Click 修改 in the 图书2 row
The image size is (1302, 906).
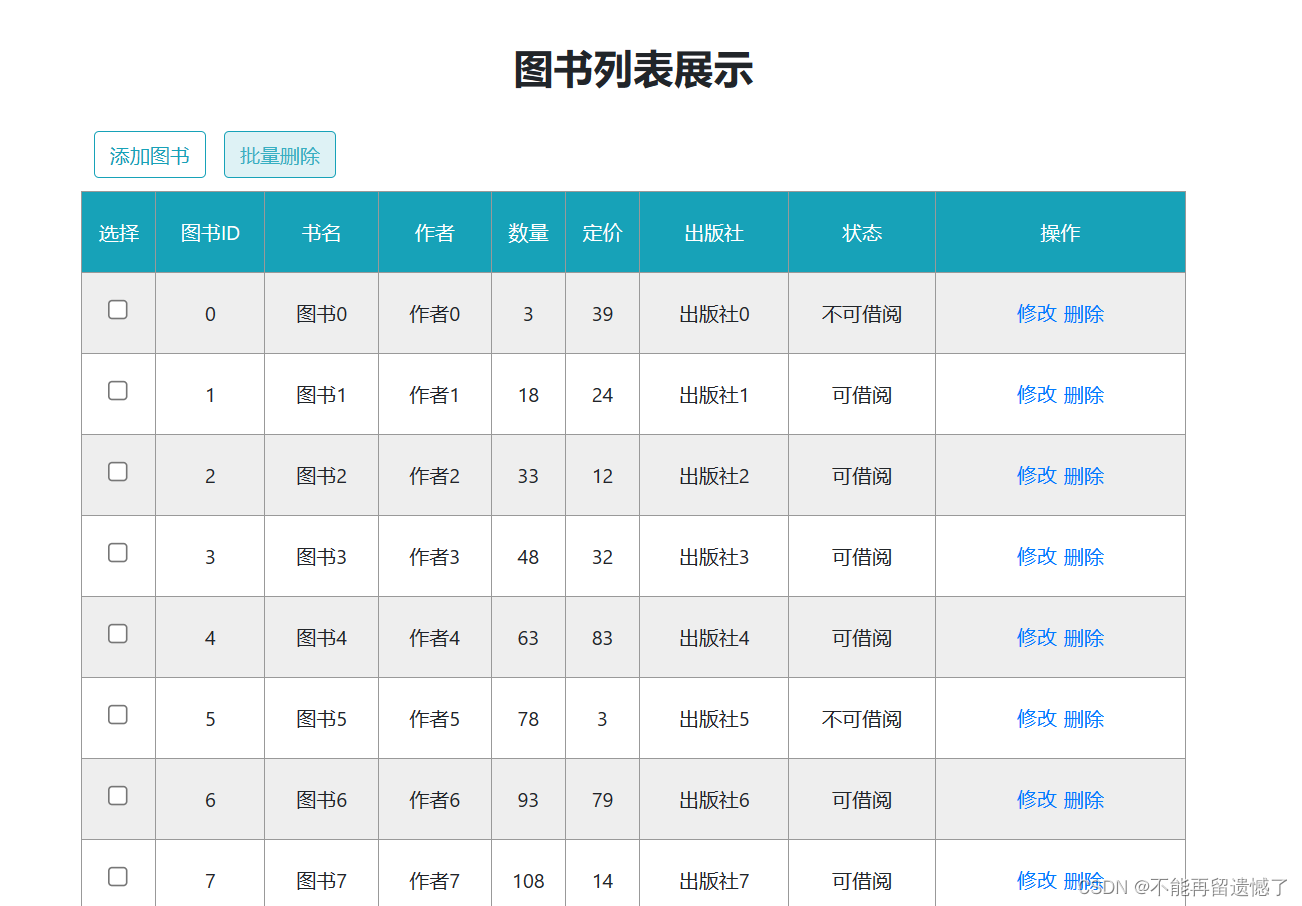(x=1037, y=475)
